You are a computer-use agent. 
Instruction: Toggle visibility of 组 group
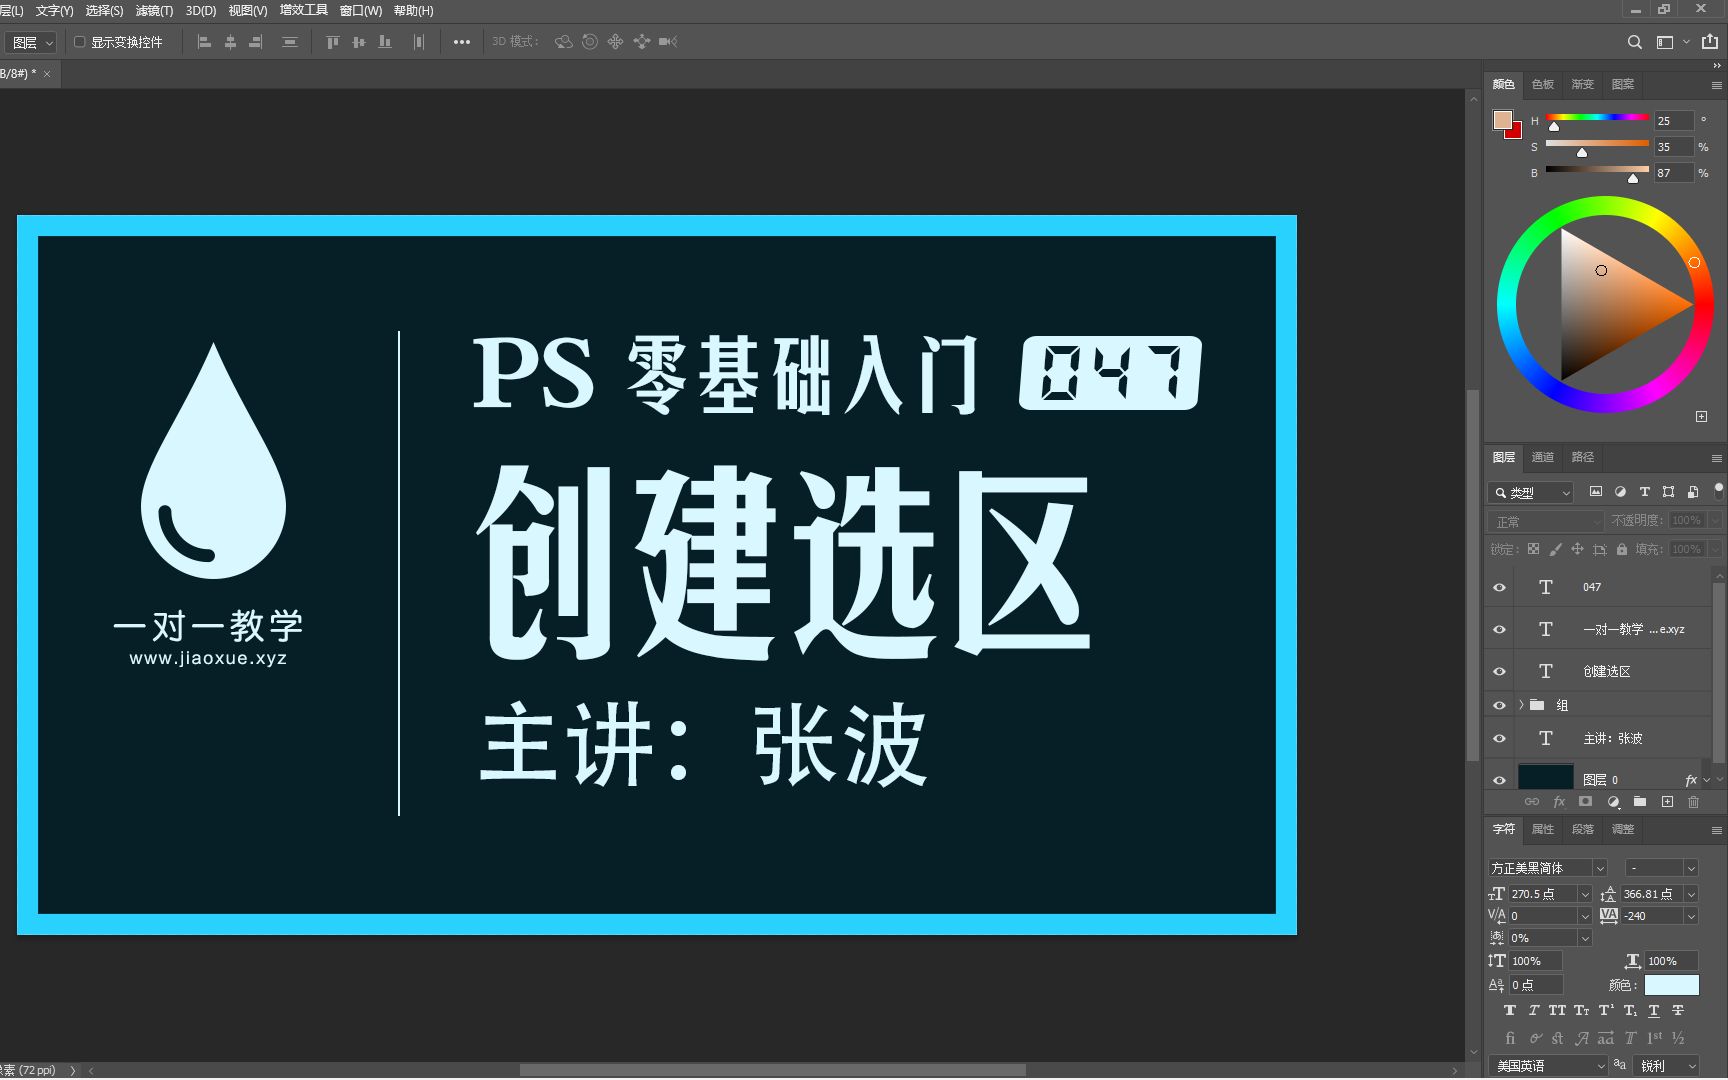(1499, 705)
